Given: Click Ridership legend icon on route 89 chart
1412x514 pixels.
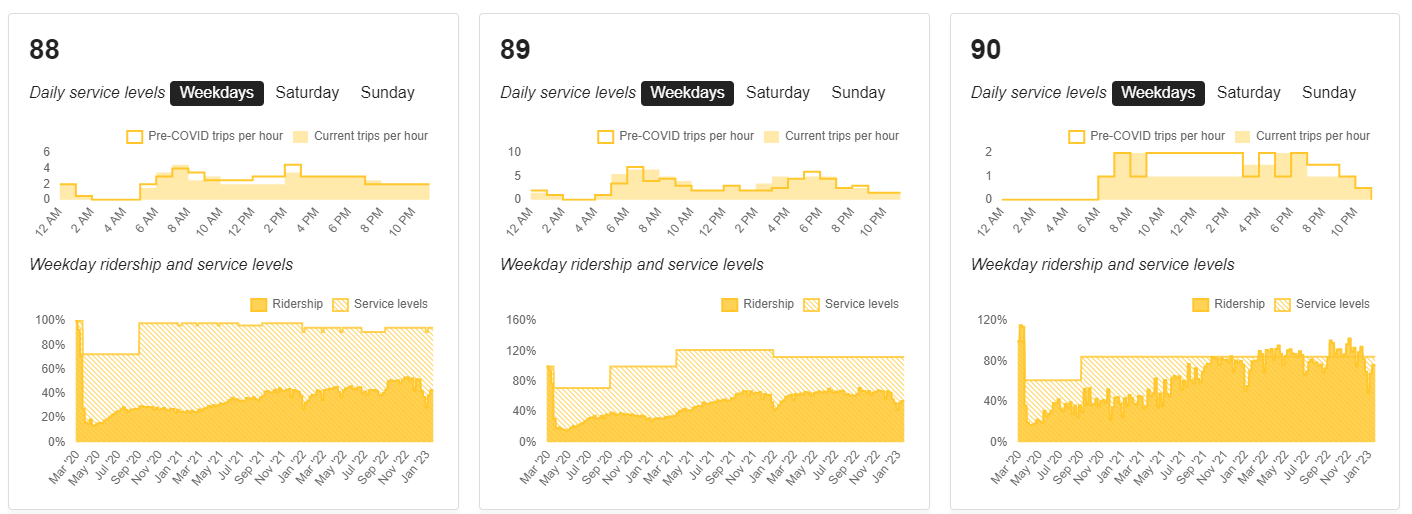Looking at the screenshot, I should click(729, 304).
